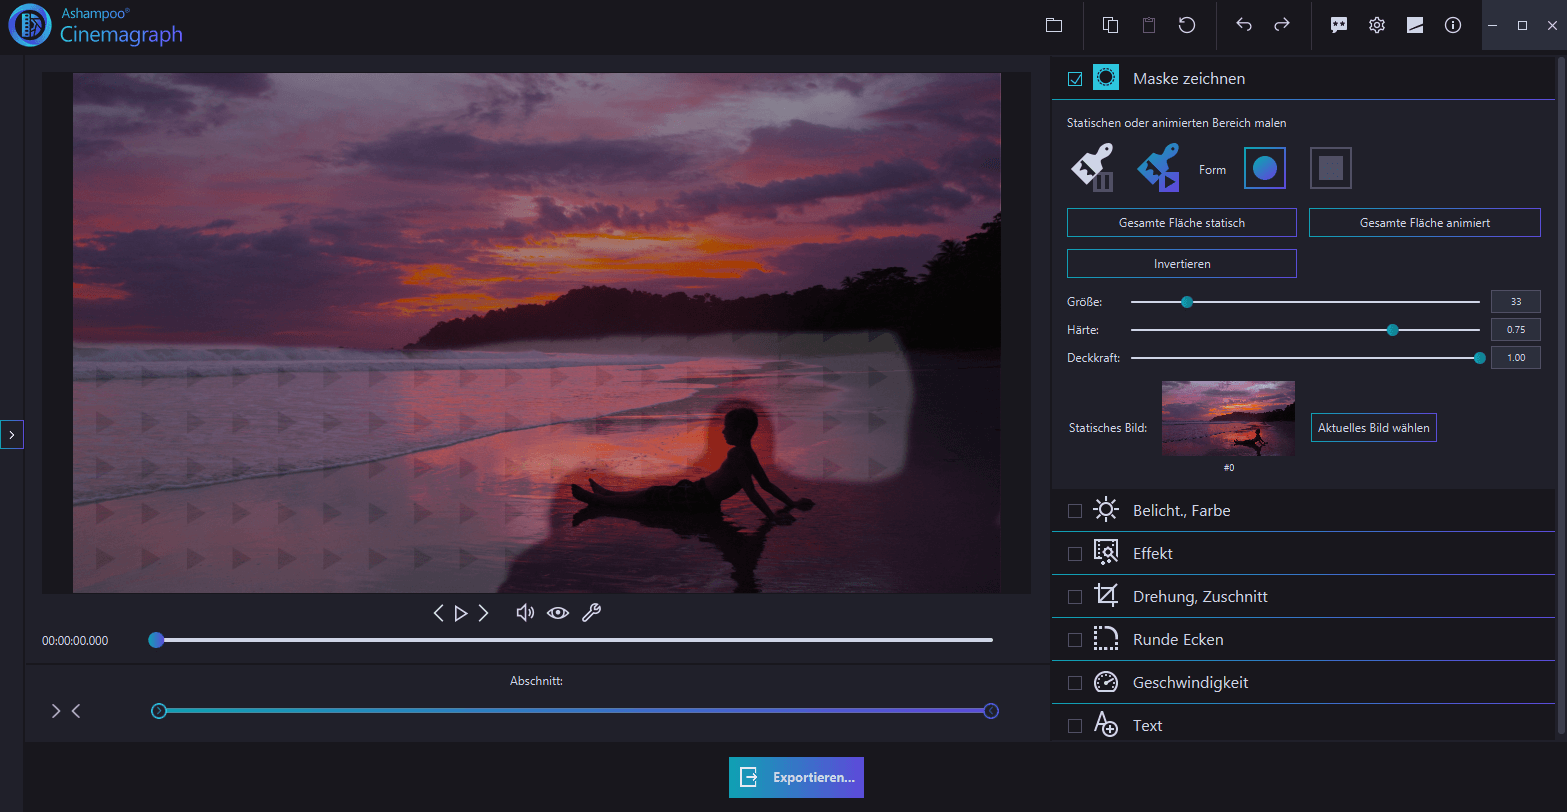Collapse the left sidebar arrow
The height and width of the screenshot is (812, 1567).
click(x=13, y=434)
